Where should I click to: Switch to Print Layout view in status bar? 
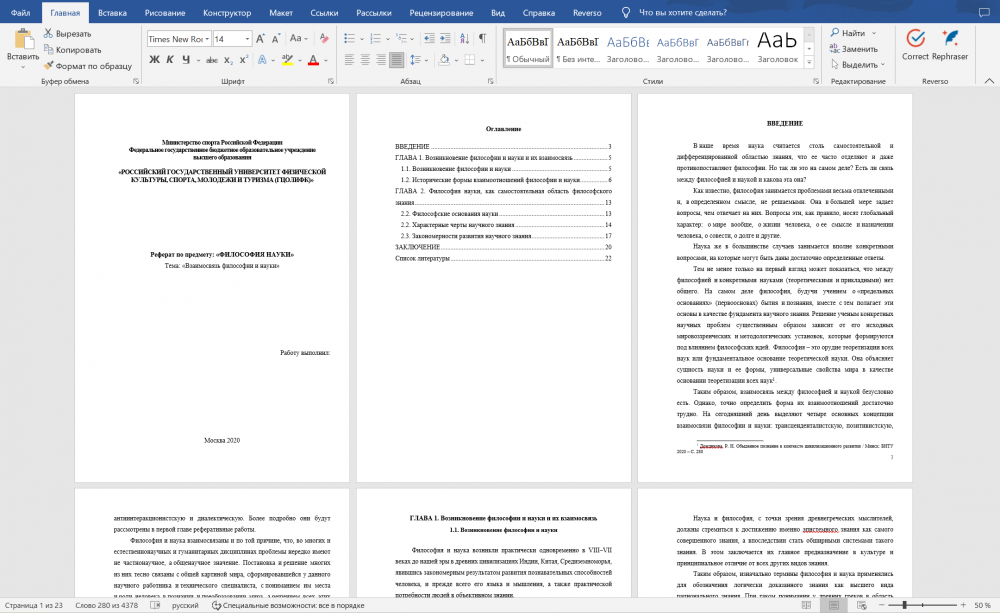(834, 605)
